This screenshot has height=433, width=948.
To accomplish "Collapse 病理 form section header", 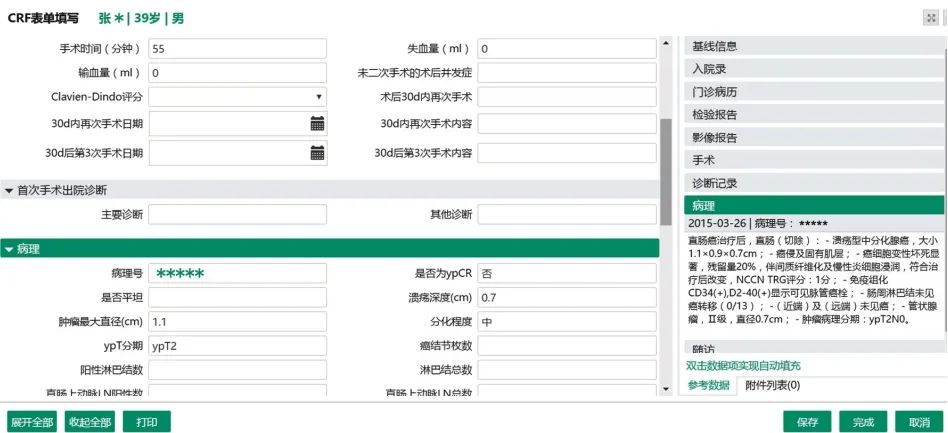I will click(x=330, y=248).
